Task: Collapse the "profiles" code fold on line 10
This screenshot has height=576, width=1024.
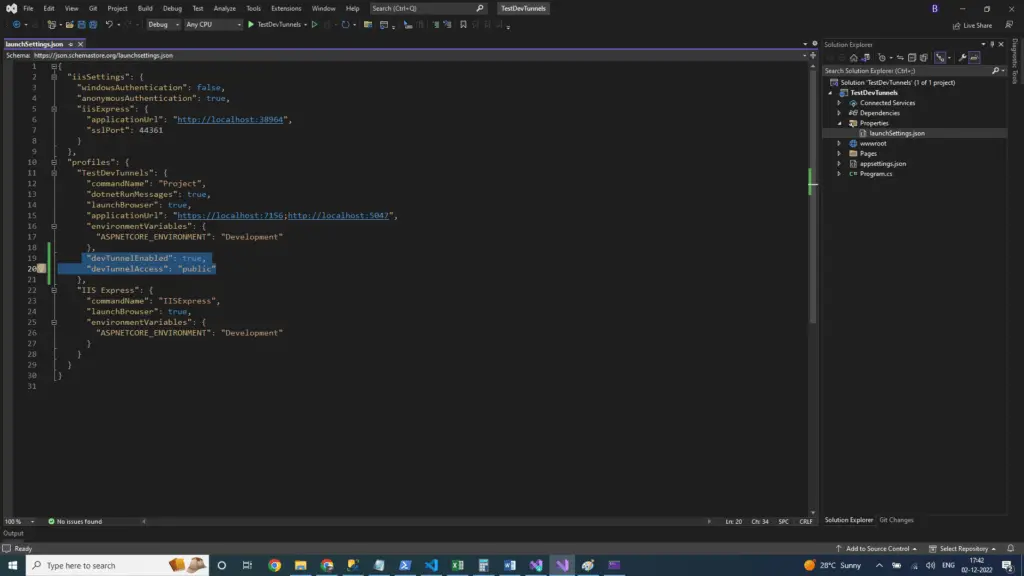Action: click(x=54, y=162)
